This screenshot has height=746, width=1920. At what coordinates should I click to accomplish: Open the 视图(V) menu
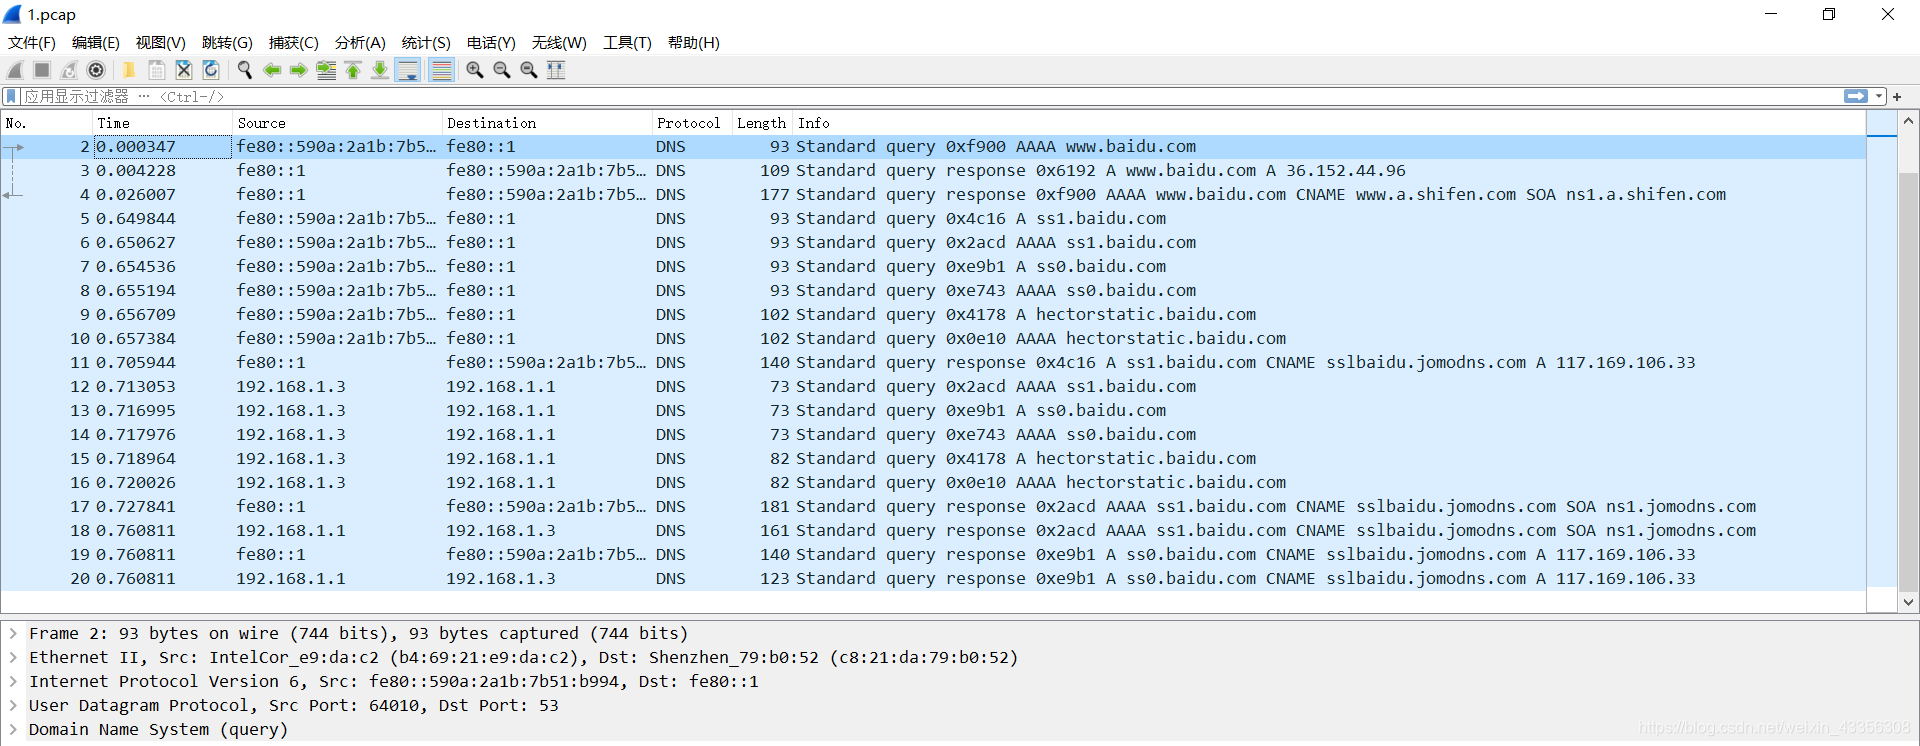161,42
